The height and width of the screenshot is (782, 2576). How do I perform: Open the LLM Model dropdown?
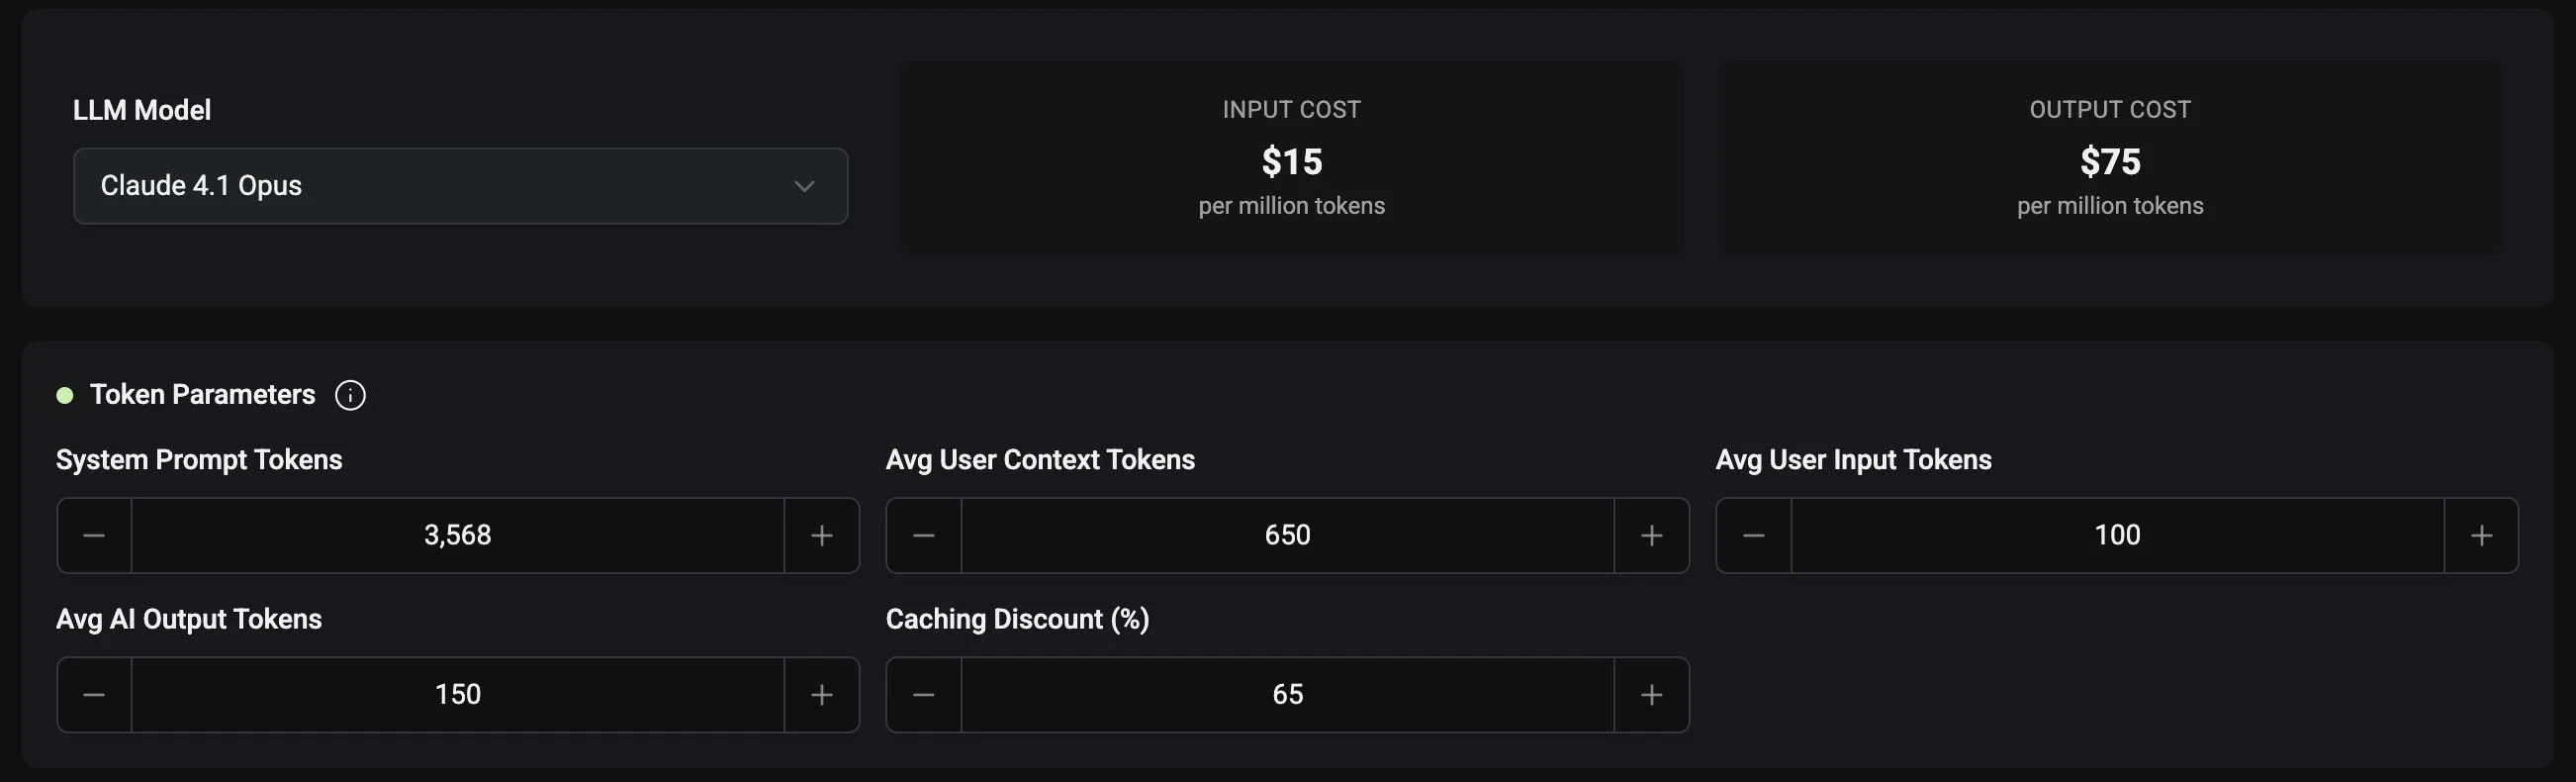coord(460,186)
